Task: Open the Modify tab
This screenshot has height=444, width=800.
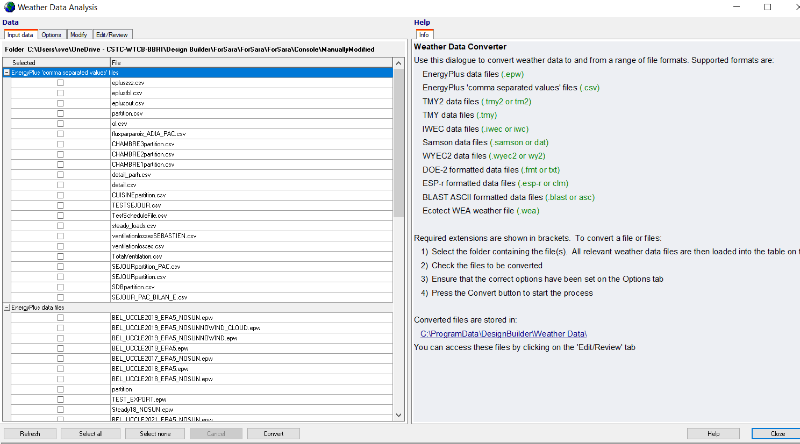Action: (78, 35)
